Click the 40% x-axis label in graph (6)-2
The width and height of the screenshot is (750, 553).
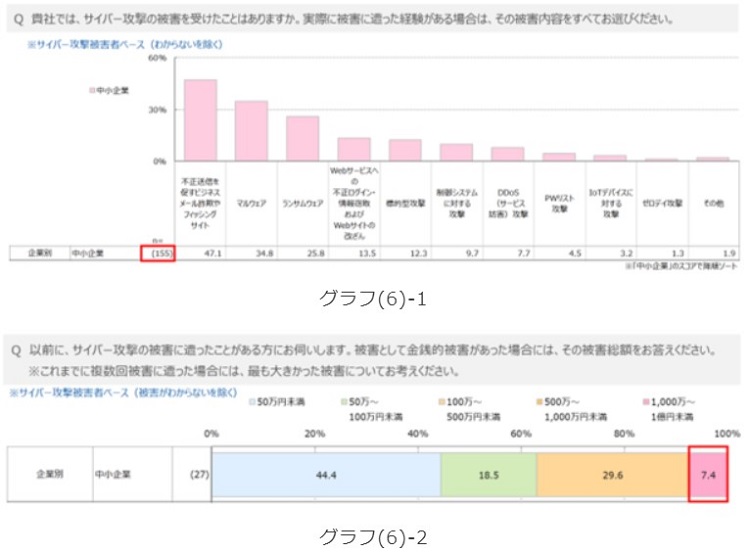[x=418, y=434]
